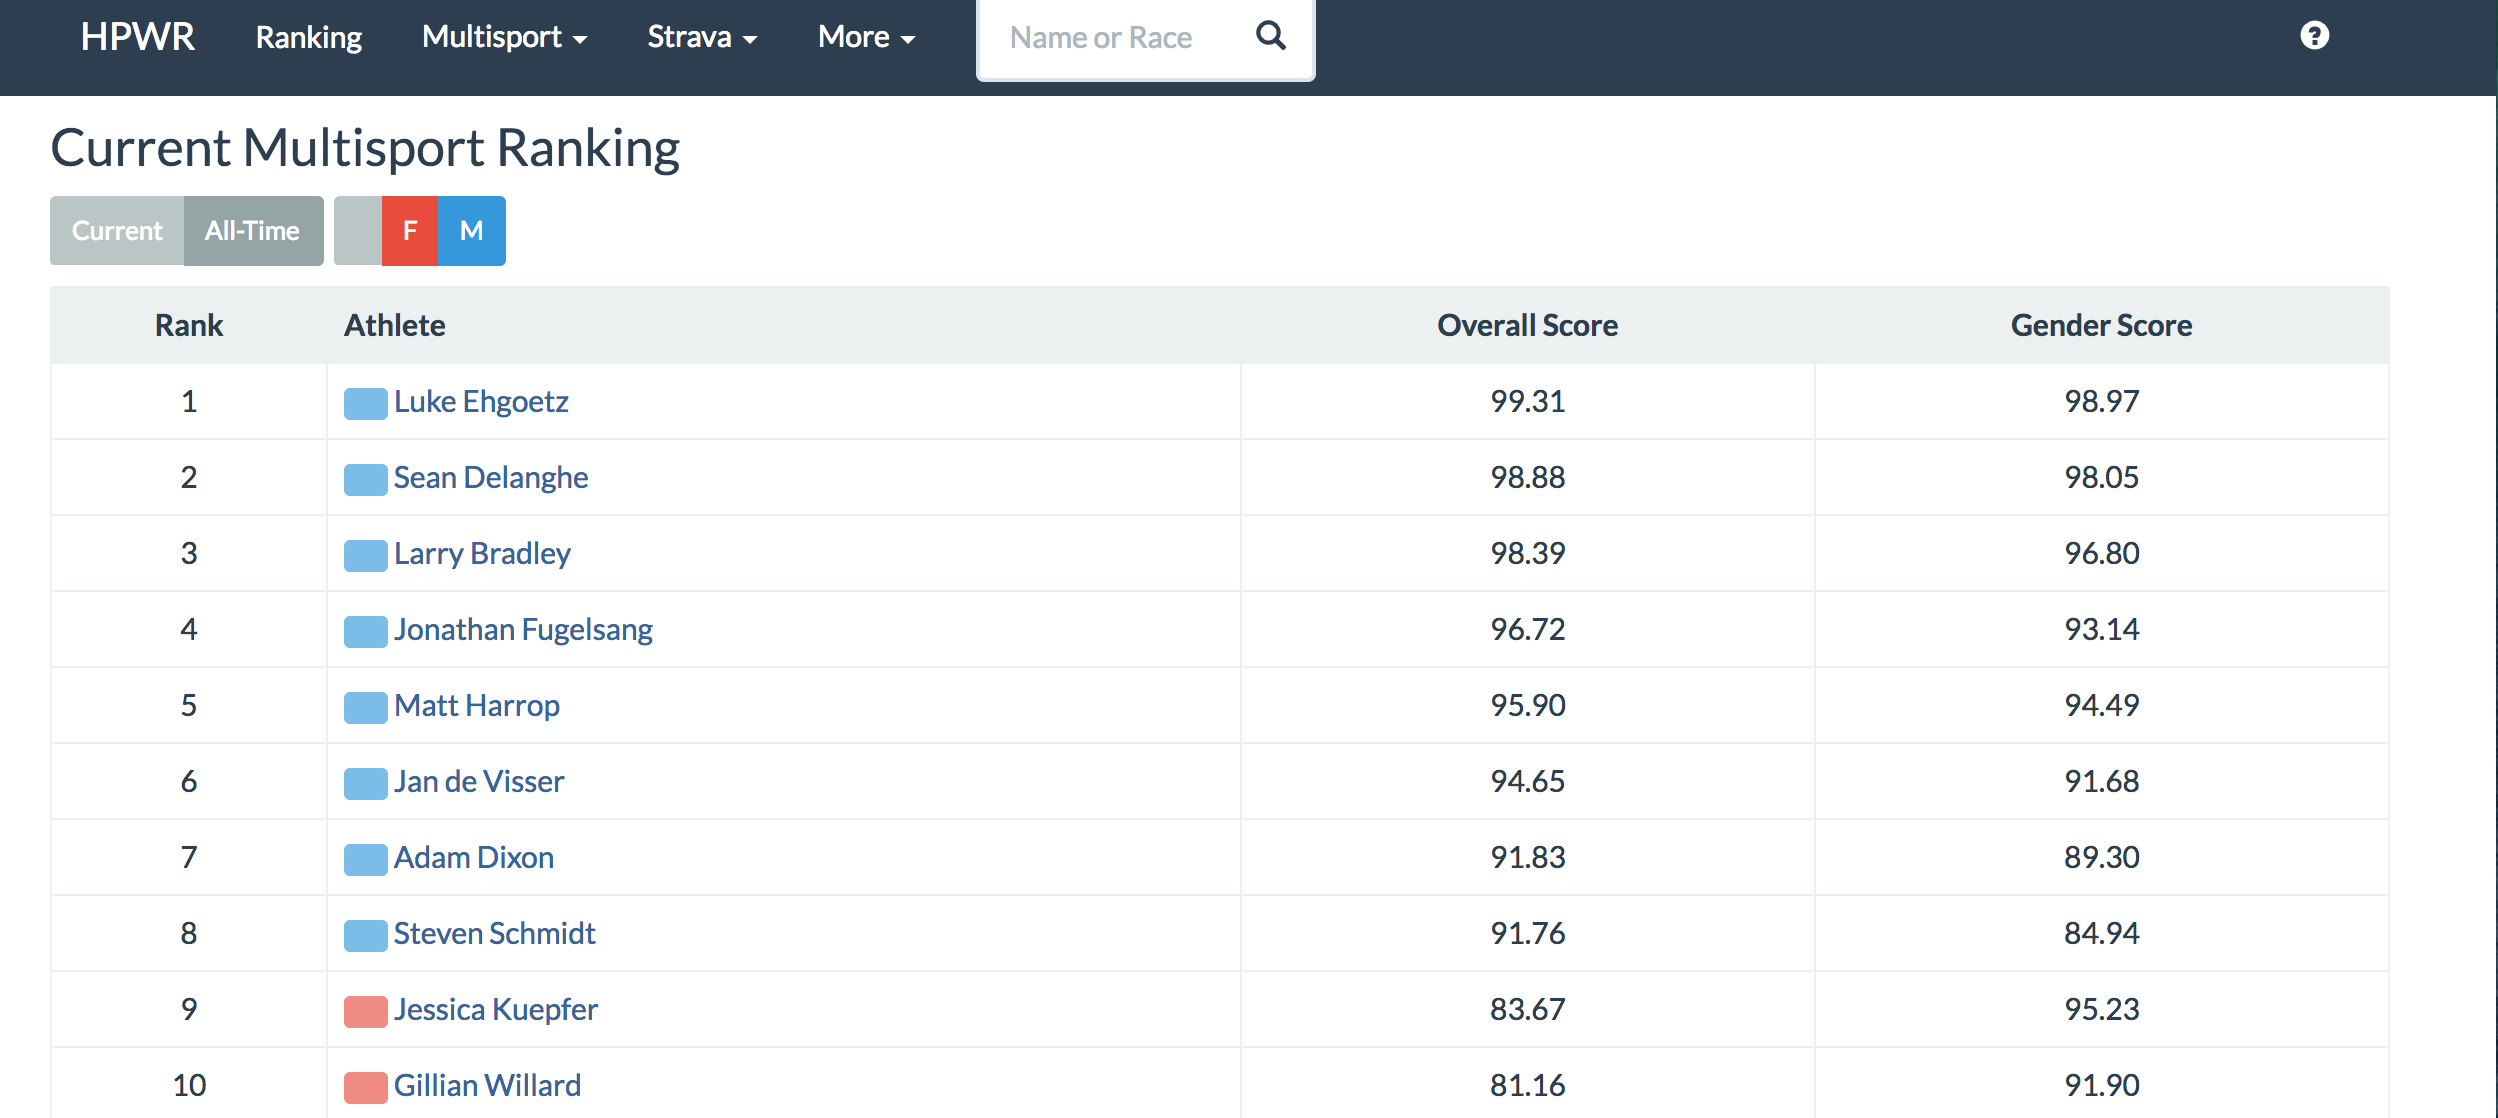This screenshot has width=2498, height=1118.
Task: Open the More dropdown menu
Action: point(866,37)
